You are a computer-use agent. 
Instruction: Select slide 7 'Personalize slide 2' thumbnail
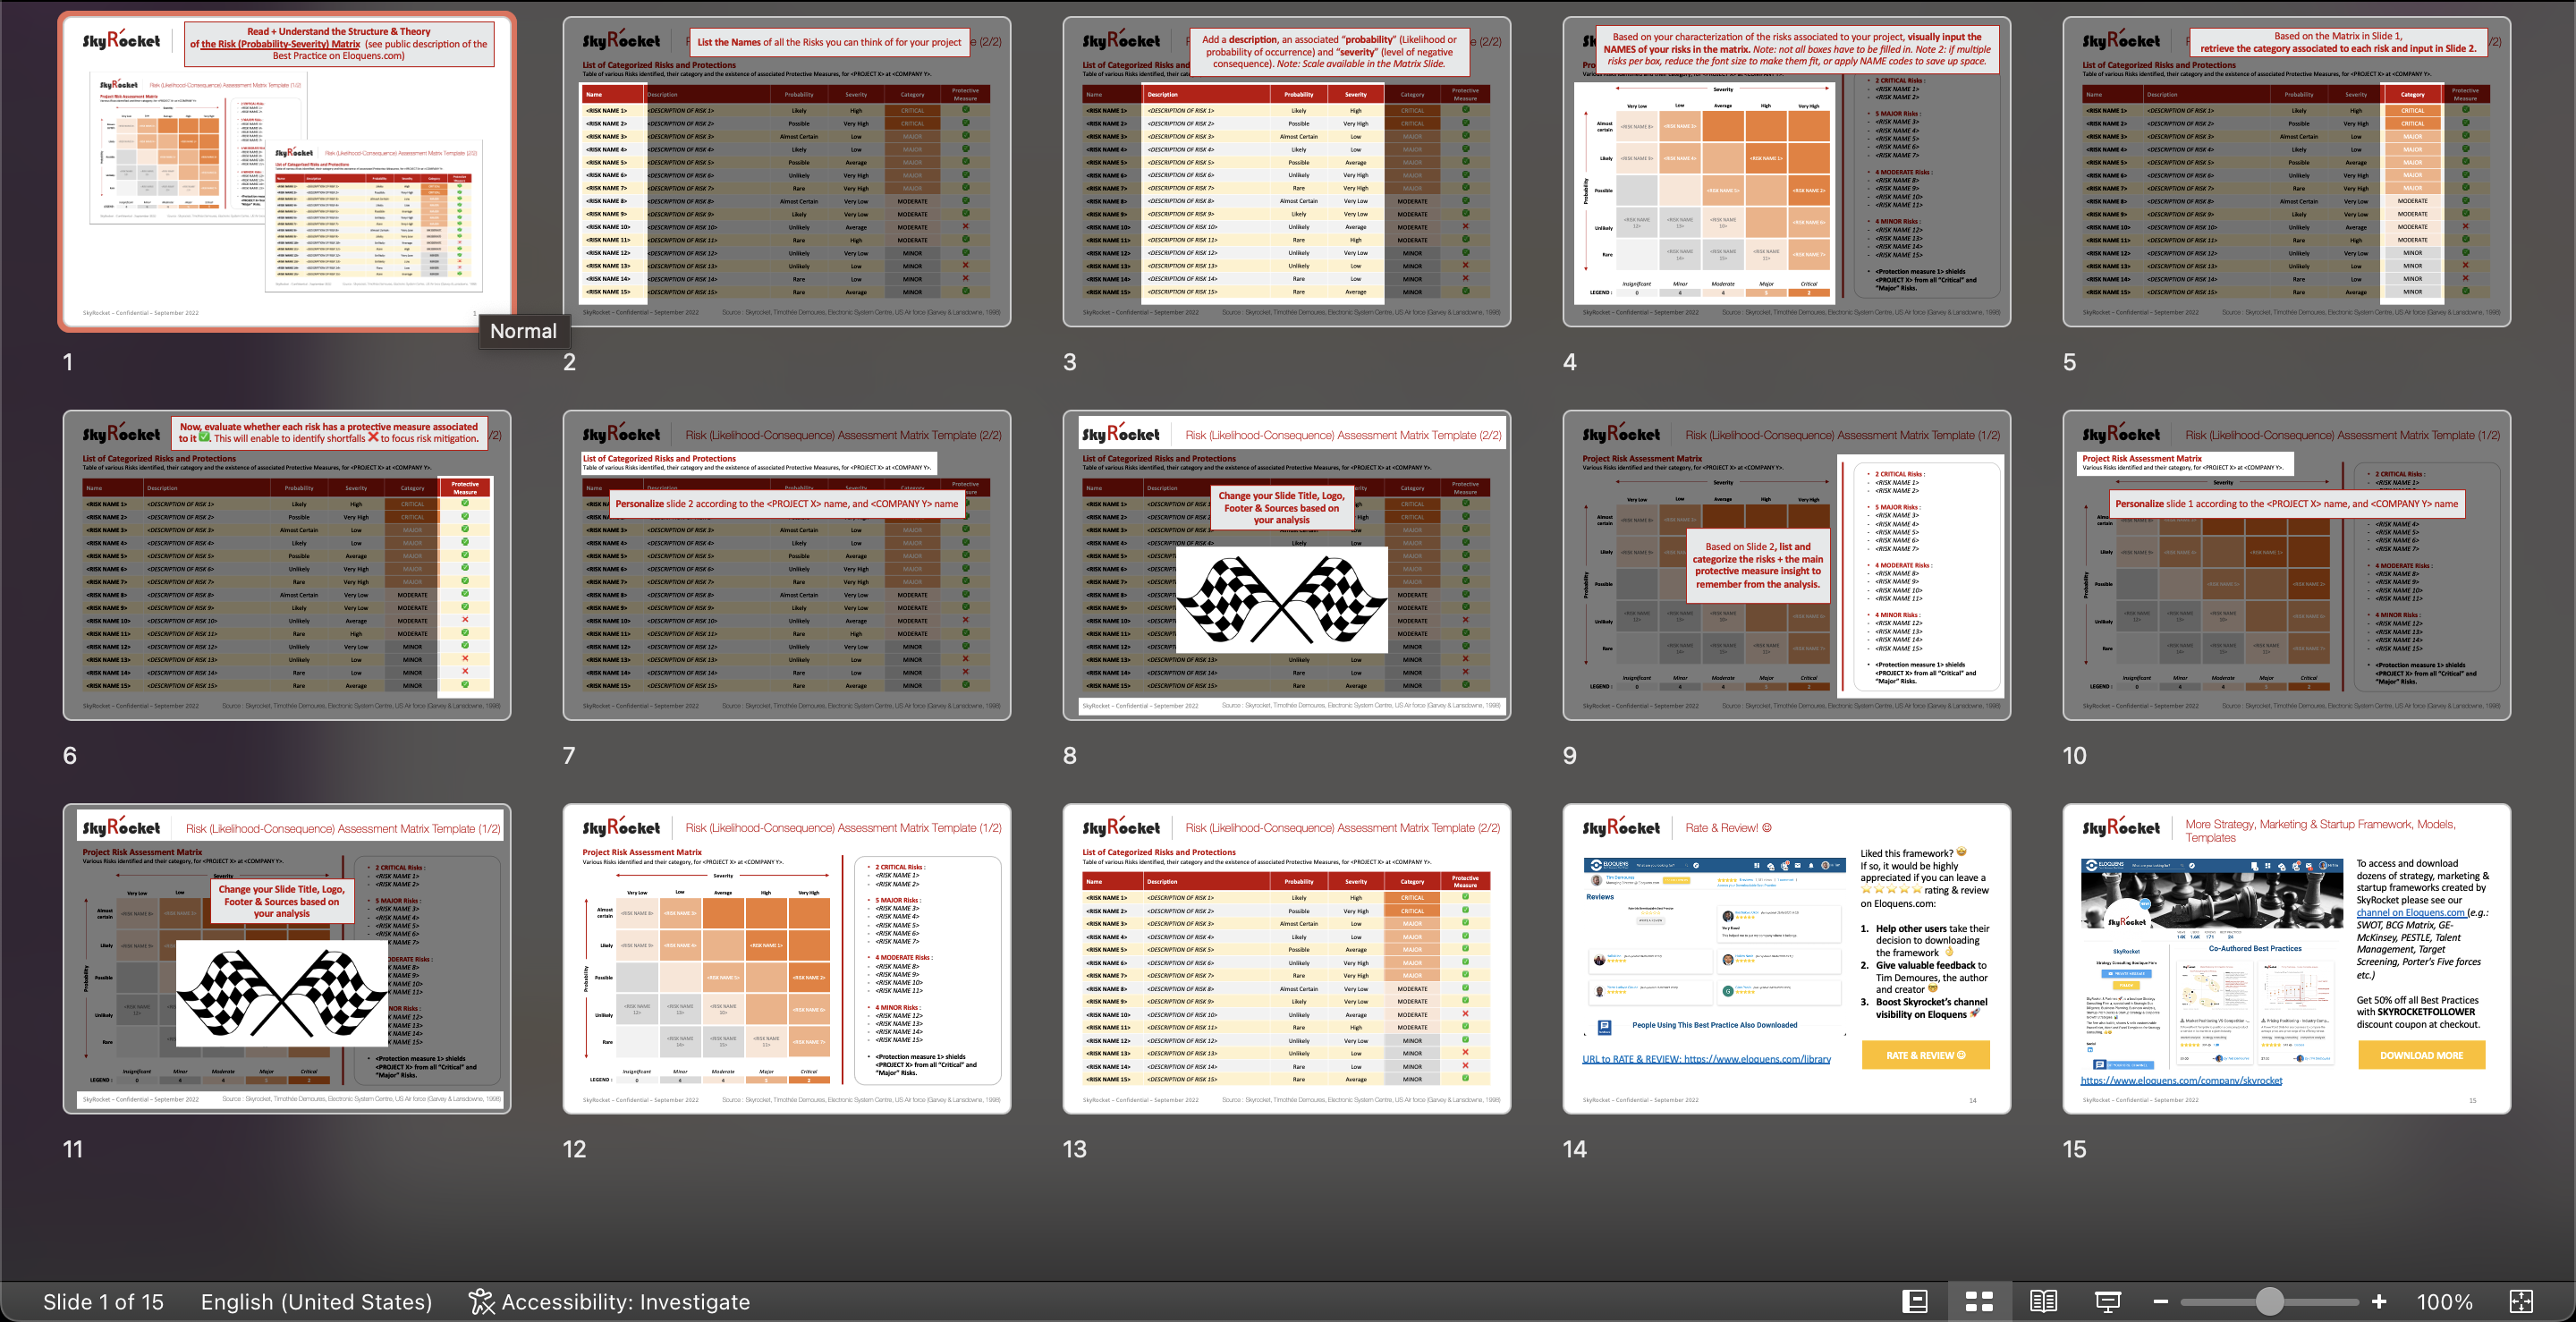tap(787, 565)
